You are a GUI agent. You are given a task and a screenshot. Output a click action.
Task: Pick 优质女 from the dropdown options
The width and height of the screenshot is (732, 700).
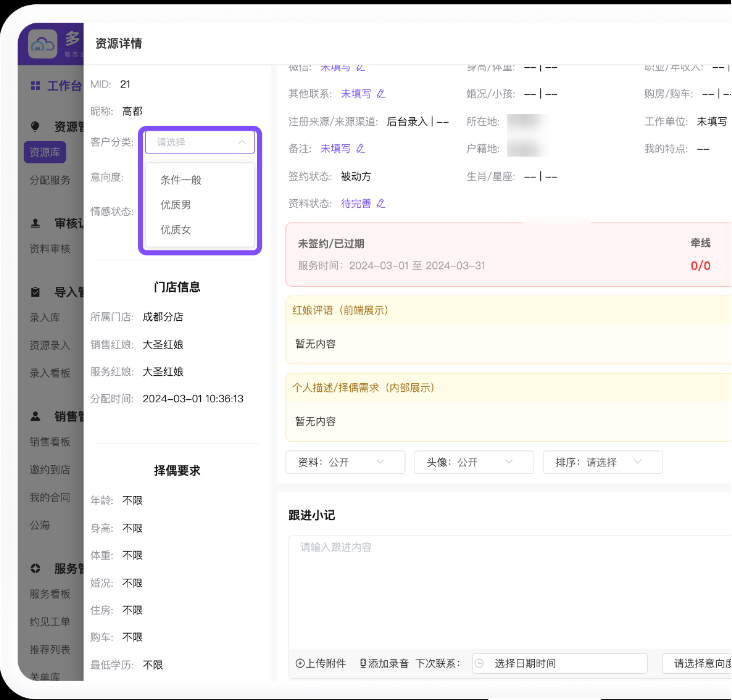pyautogui.click(x=176, y=230)
